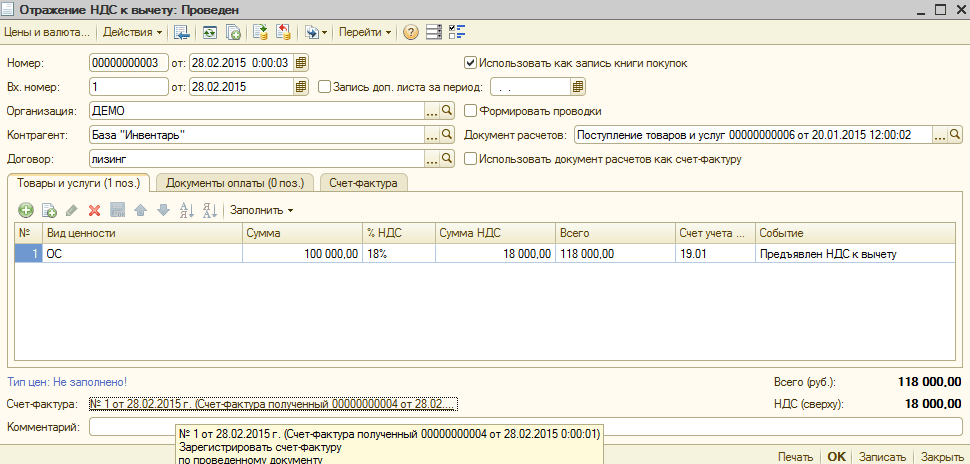970x464 pixels.
Task: Uncheck Использовать как запись книги покупок
Action: tap(471, 62)
